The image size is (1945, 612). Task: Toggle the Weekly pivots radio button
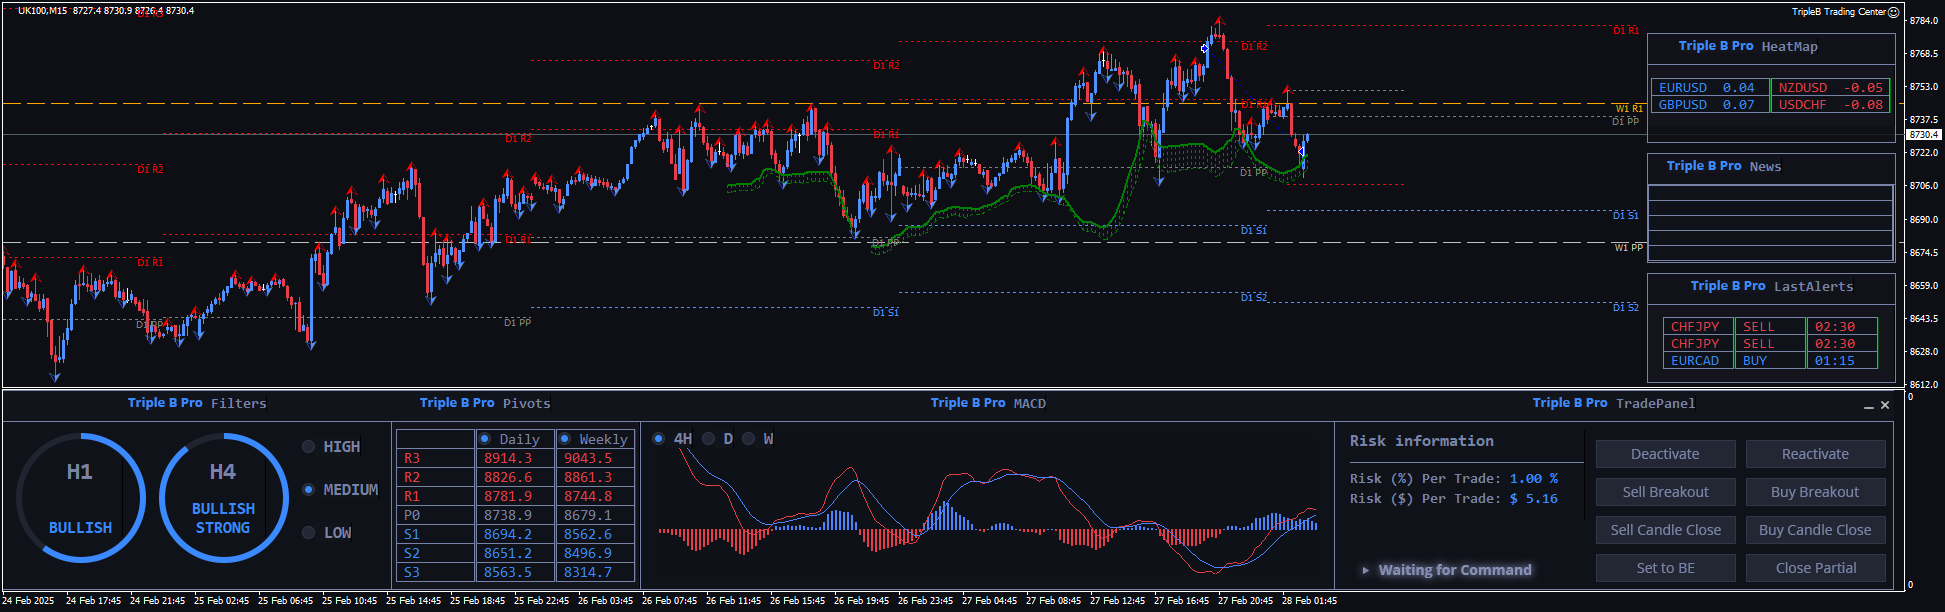565,439
